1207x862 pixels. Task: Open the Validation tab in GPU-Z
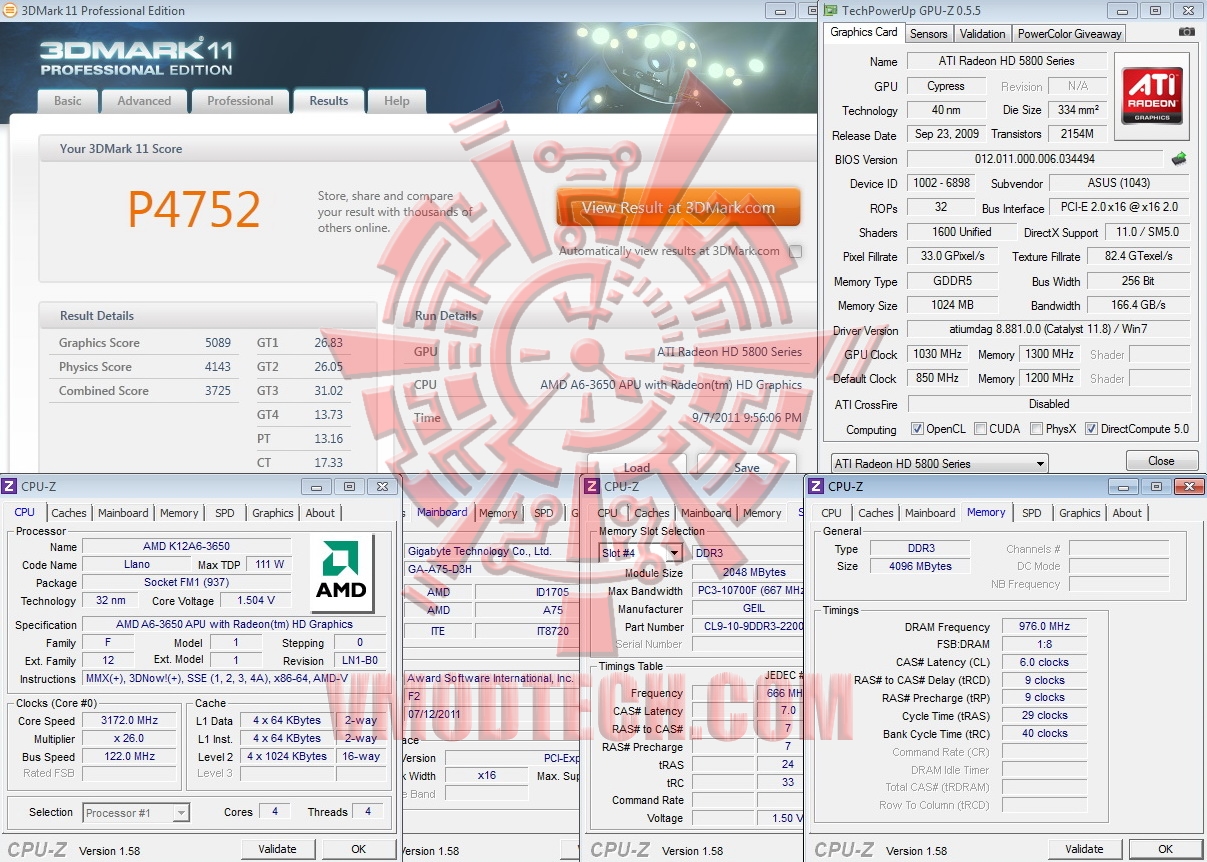pyautogui.click(x=982, y=33)
